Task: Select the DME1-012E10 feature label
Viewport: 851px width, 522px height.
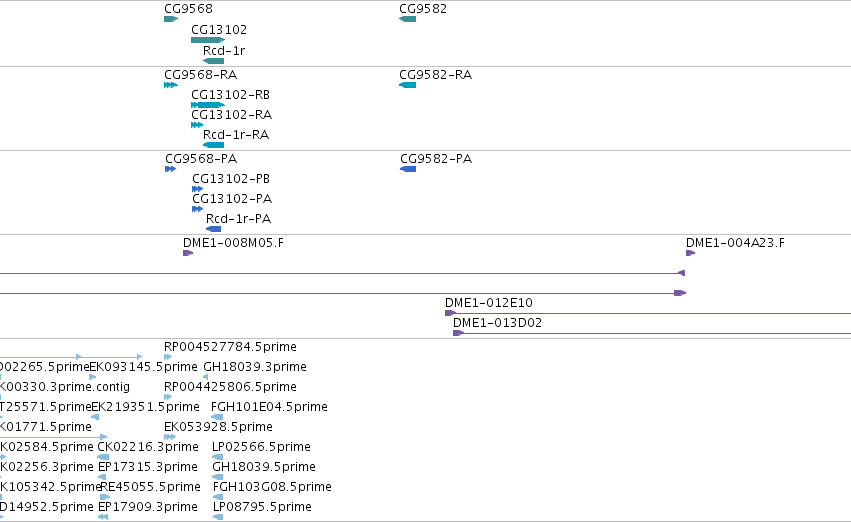Action: [488, 303]
